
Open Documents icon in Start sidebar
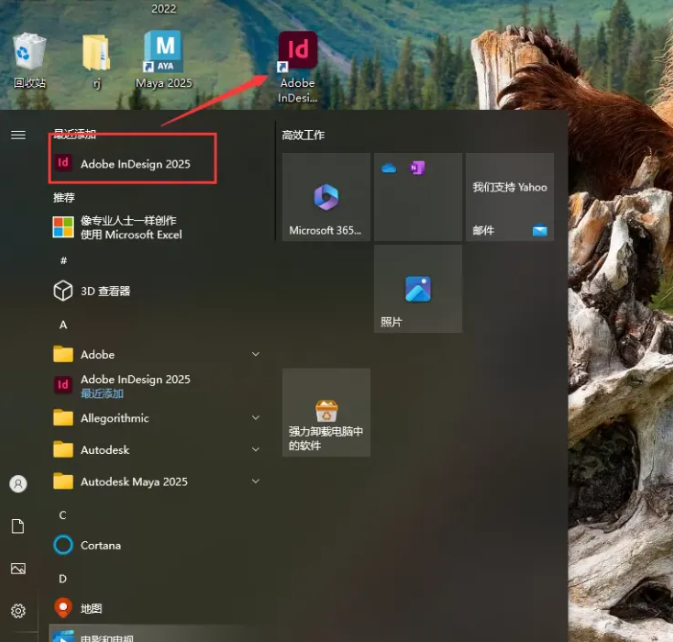pos(18,526)
